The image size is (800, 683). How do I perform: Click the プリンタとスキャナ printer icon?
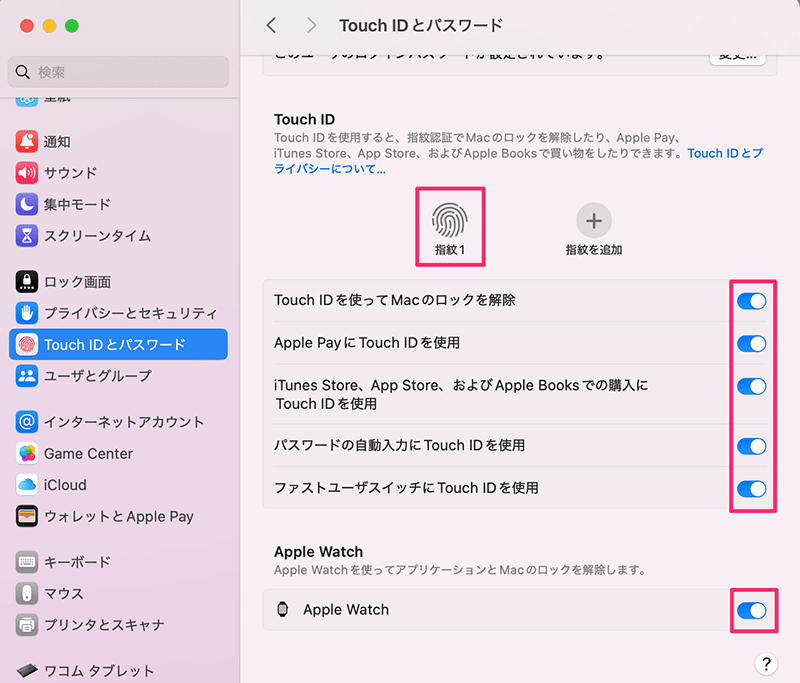coord(27,625)
